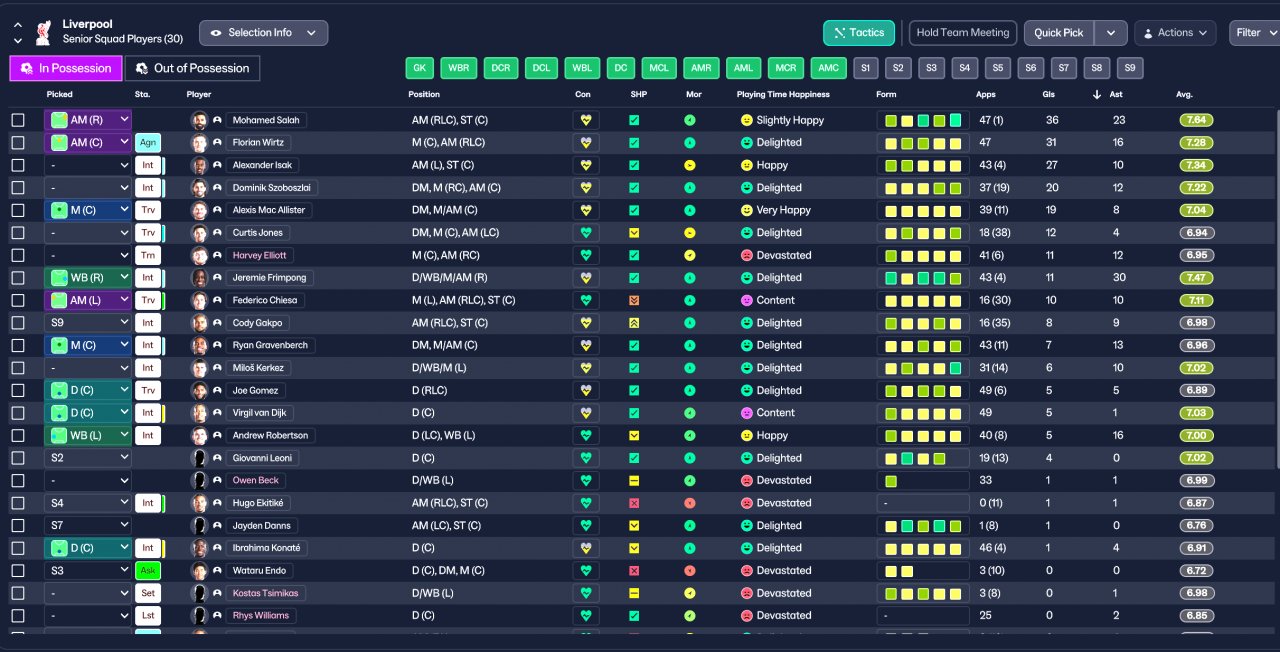Open the Selection Info dropdown
The image size is (1280, 652).
coord(263,33)
